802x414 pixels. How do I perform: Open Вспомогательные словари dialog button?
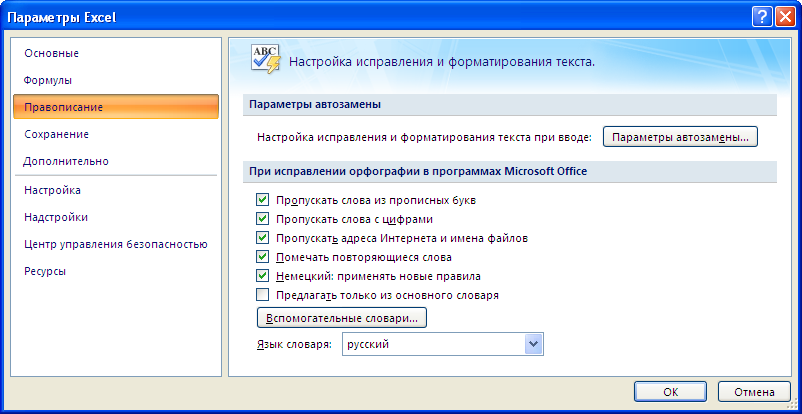(x=342, y=318)
